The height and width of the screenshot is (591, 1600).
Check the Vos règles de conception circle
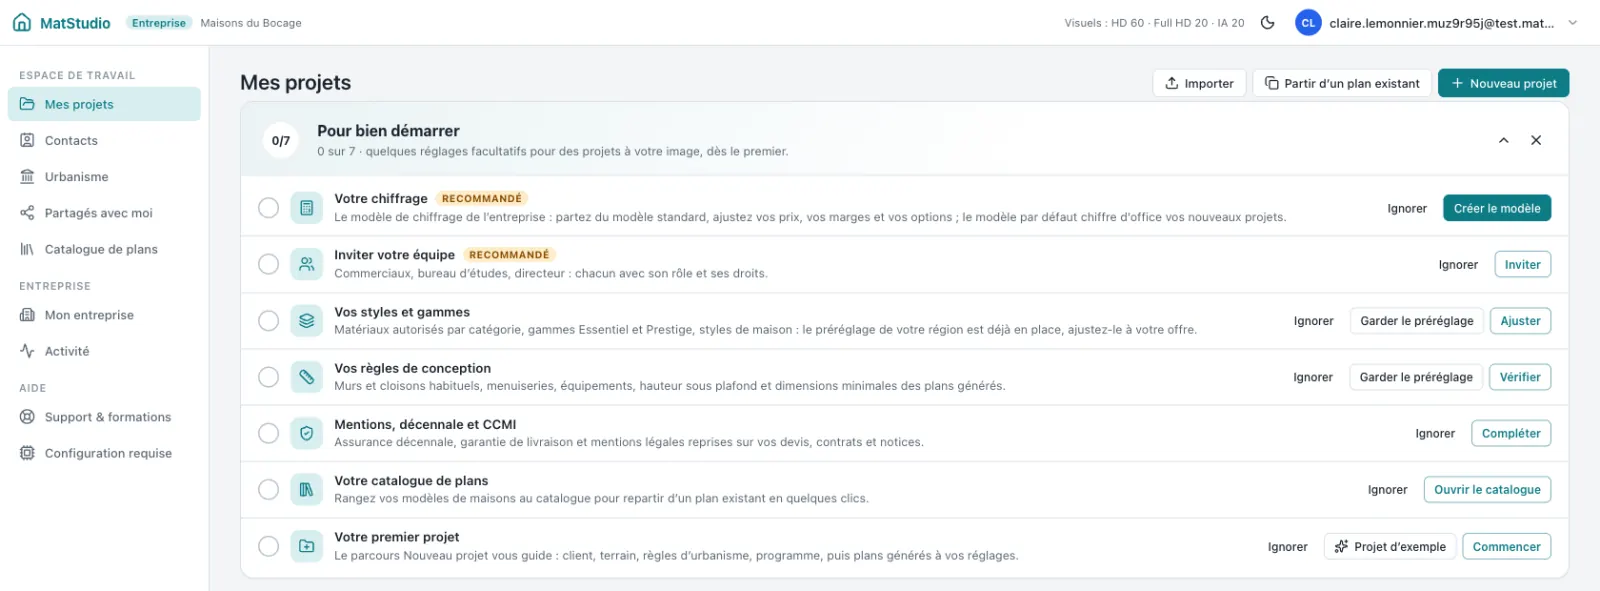pos(268,377)
